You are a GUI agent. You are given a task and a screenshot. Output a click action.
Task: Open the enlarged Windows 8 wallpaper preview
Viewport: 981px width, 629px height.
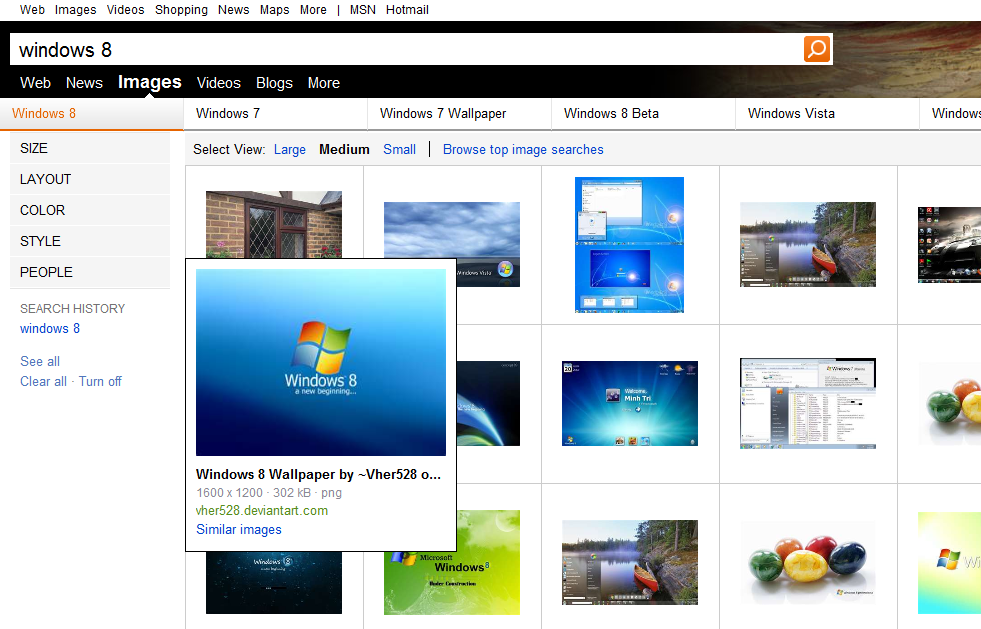click(321, 362)
